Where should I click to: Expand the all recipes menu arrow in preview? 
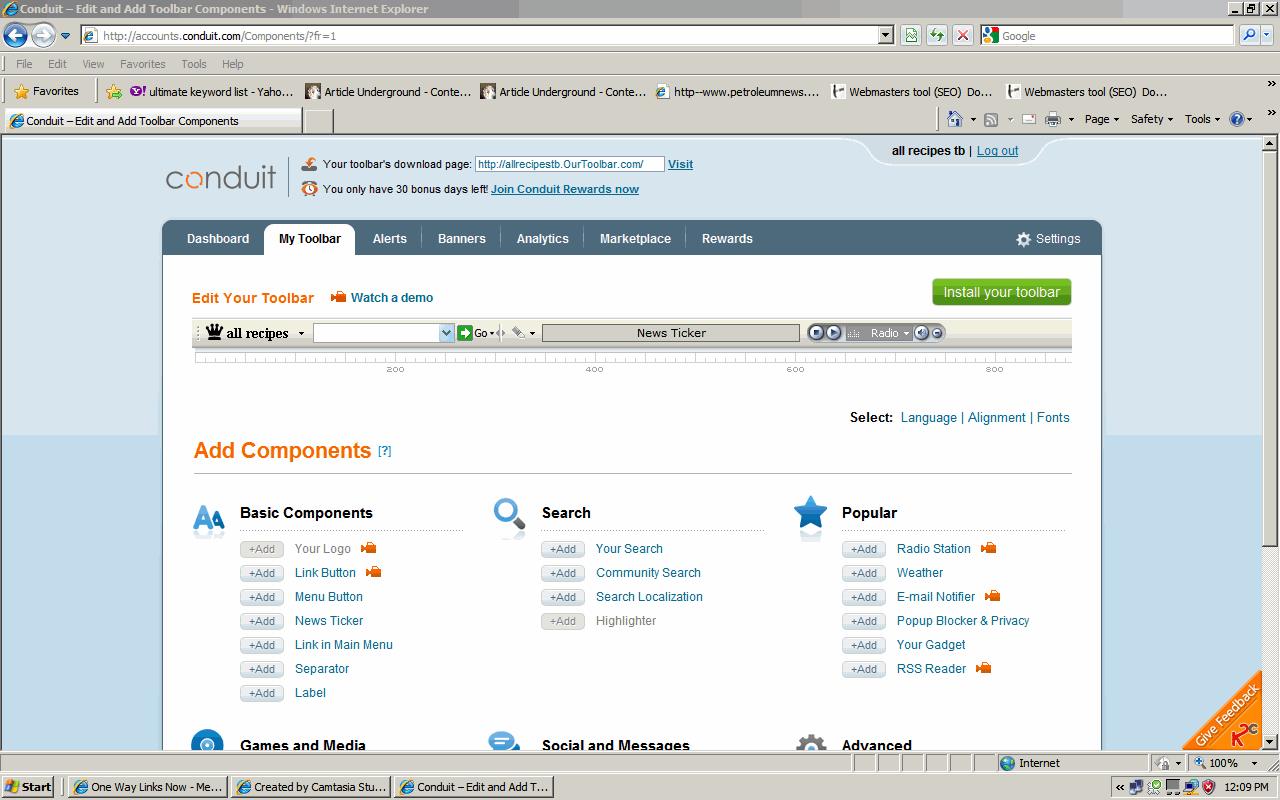tap(301, 334)
